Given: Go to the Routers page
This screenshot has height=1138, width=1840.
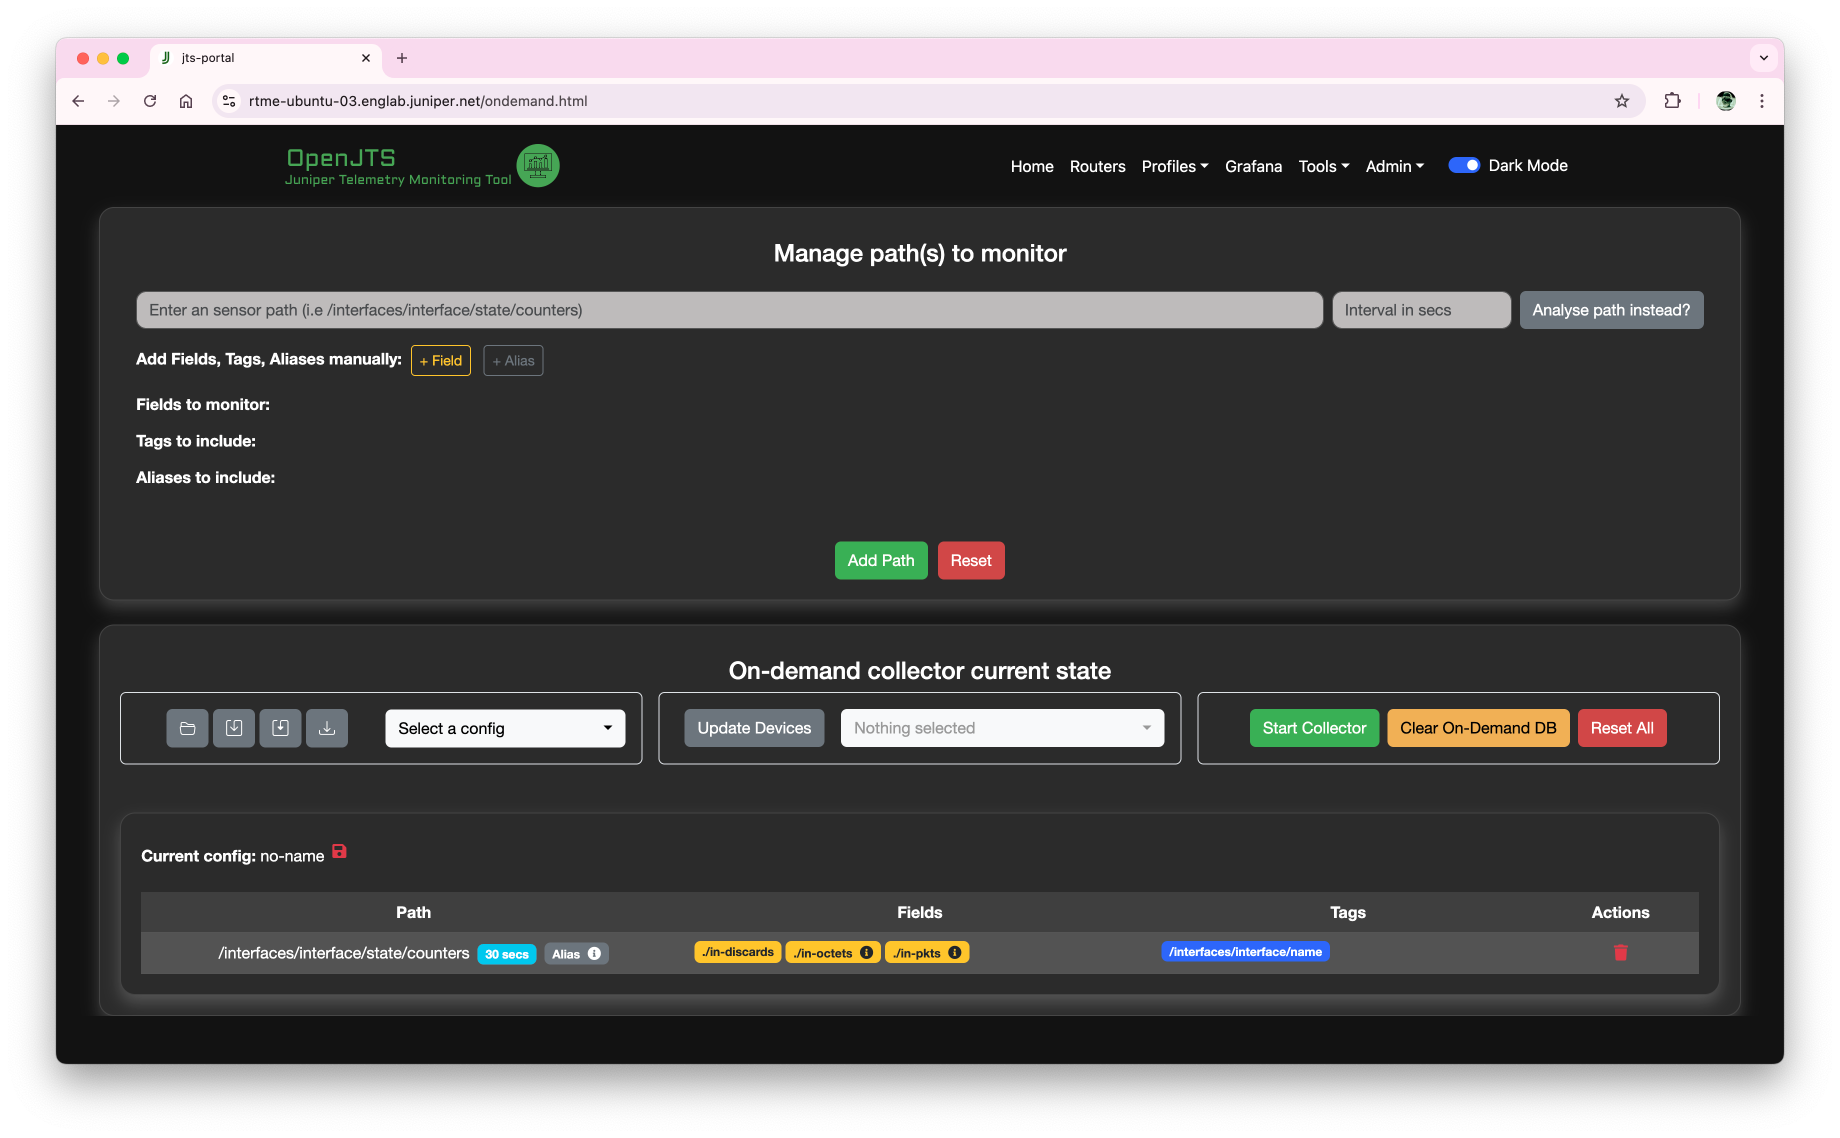Looking at the screenshot, I should click(1097, 167).
